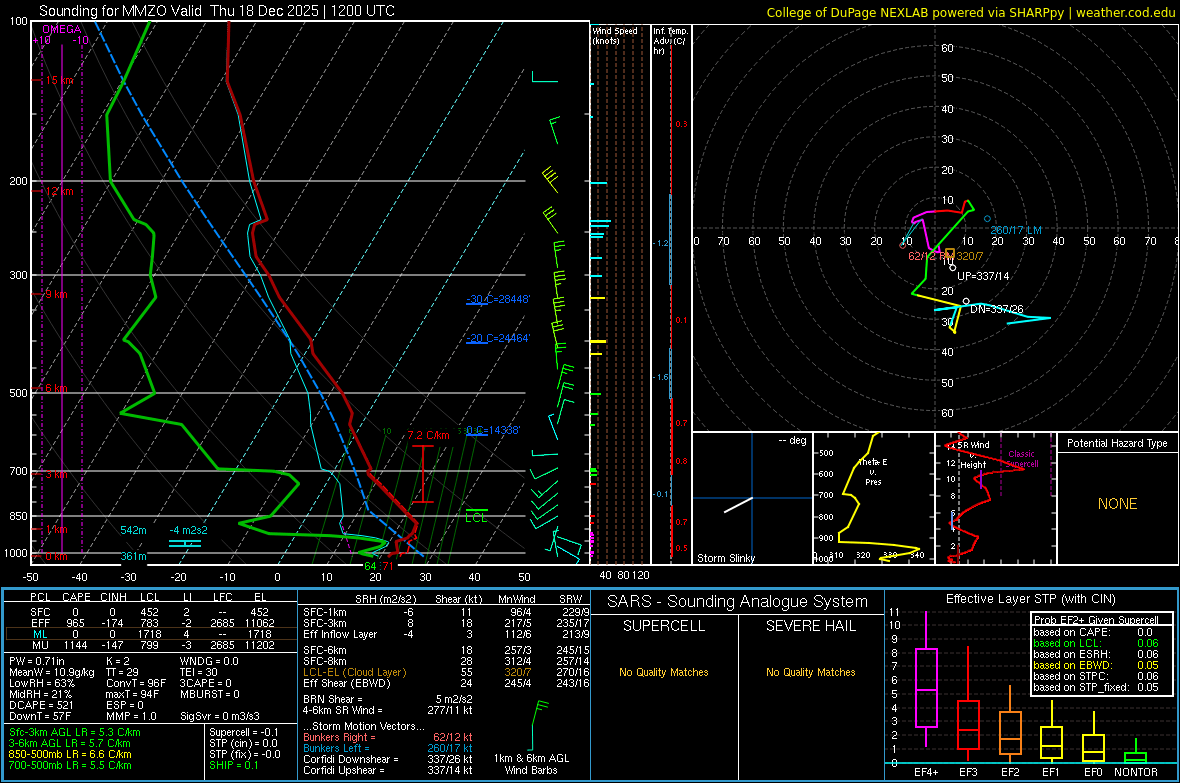Viewport: 1180px width, 783px height.
Task: Click the Bunkers Left = 260/17 kt line
Action: (388, 748)
